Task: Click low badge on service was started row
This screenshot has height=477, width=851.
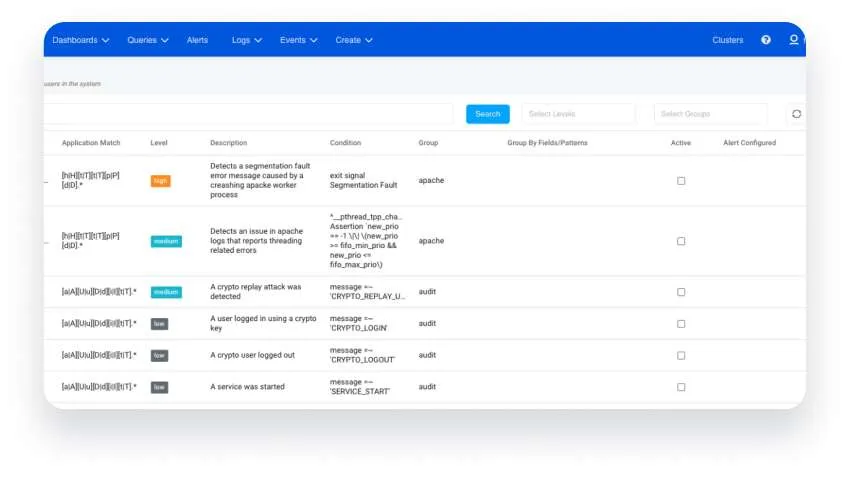Action: (159, 387)
